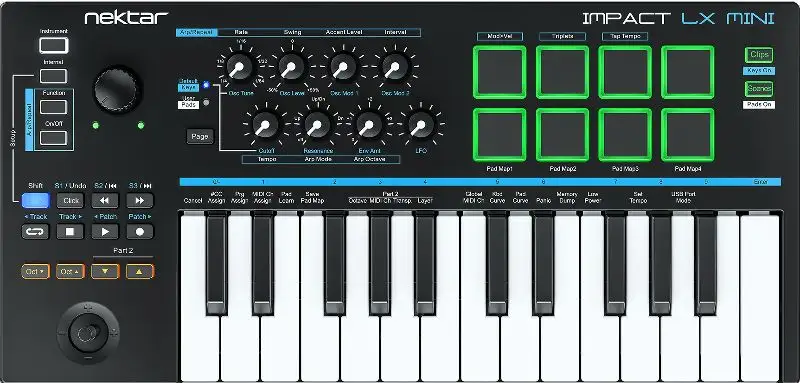The width and height of the screenshot is (800, 383).
Task: Raise the octave with Oct up button
Action: pyautogui.click(x=70, y=271)
